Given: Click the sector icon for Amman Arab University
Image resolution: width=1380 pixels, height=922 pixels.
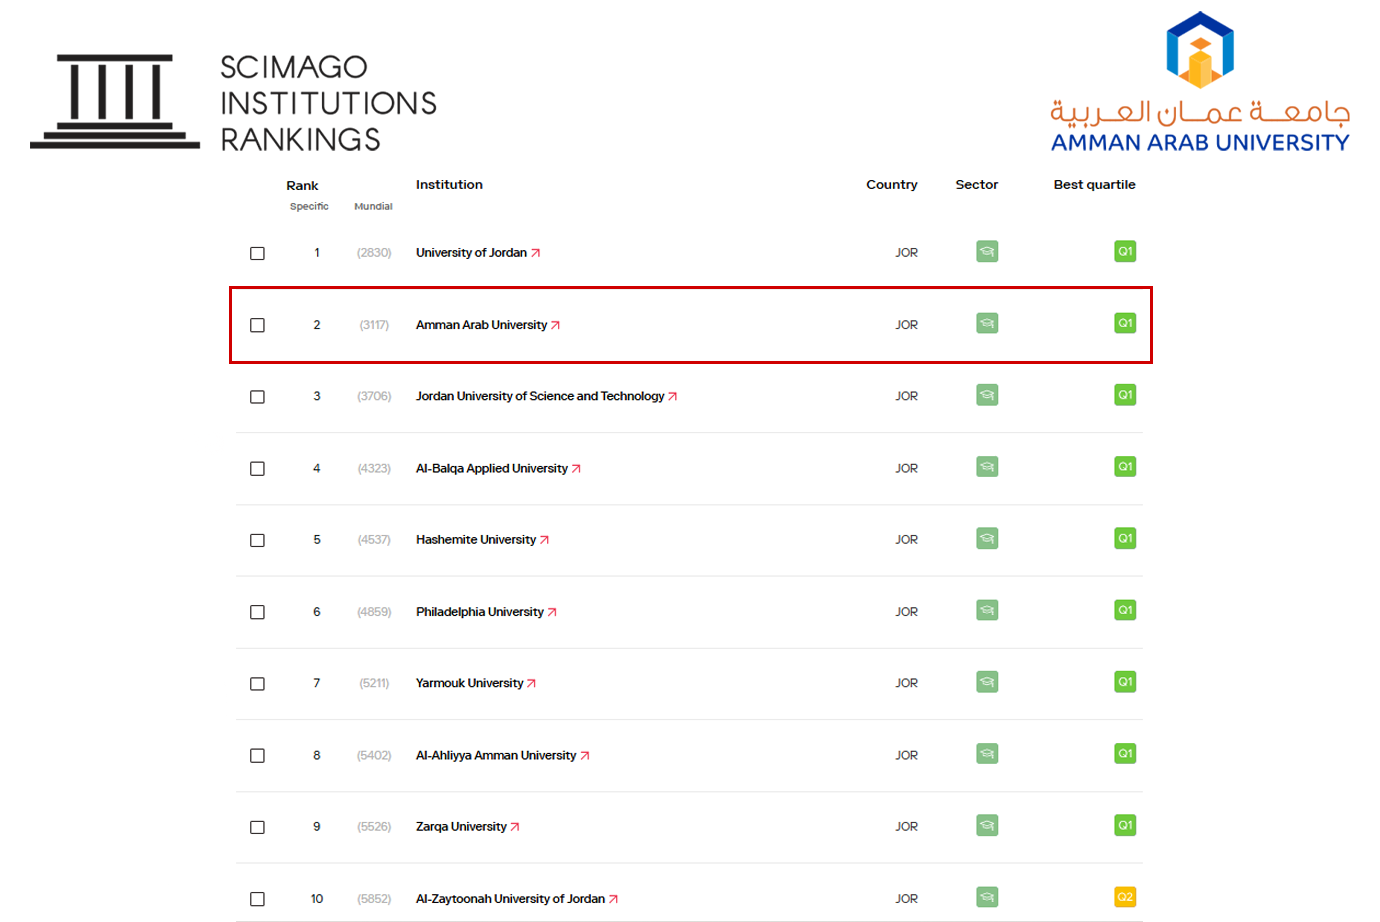Looking at the screenshot, I should pos(987,324).
